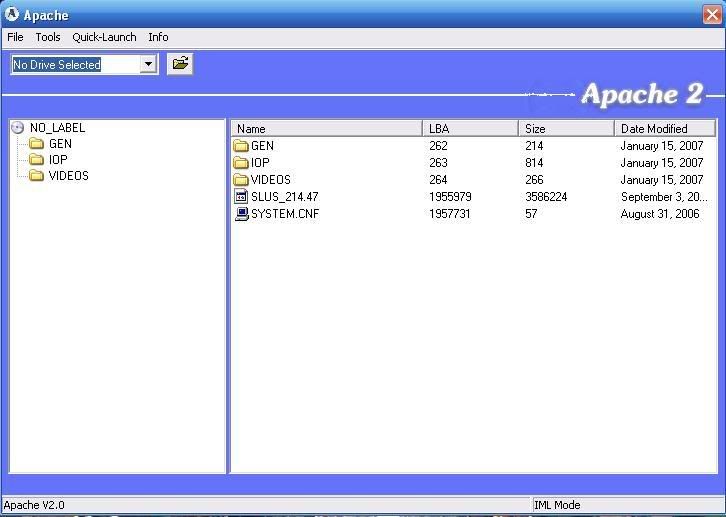The width and height of the screenshot is (726, 517).
Task: Click LBA value 263
Action: coord(438,162)
